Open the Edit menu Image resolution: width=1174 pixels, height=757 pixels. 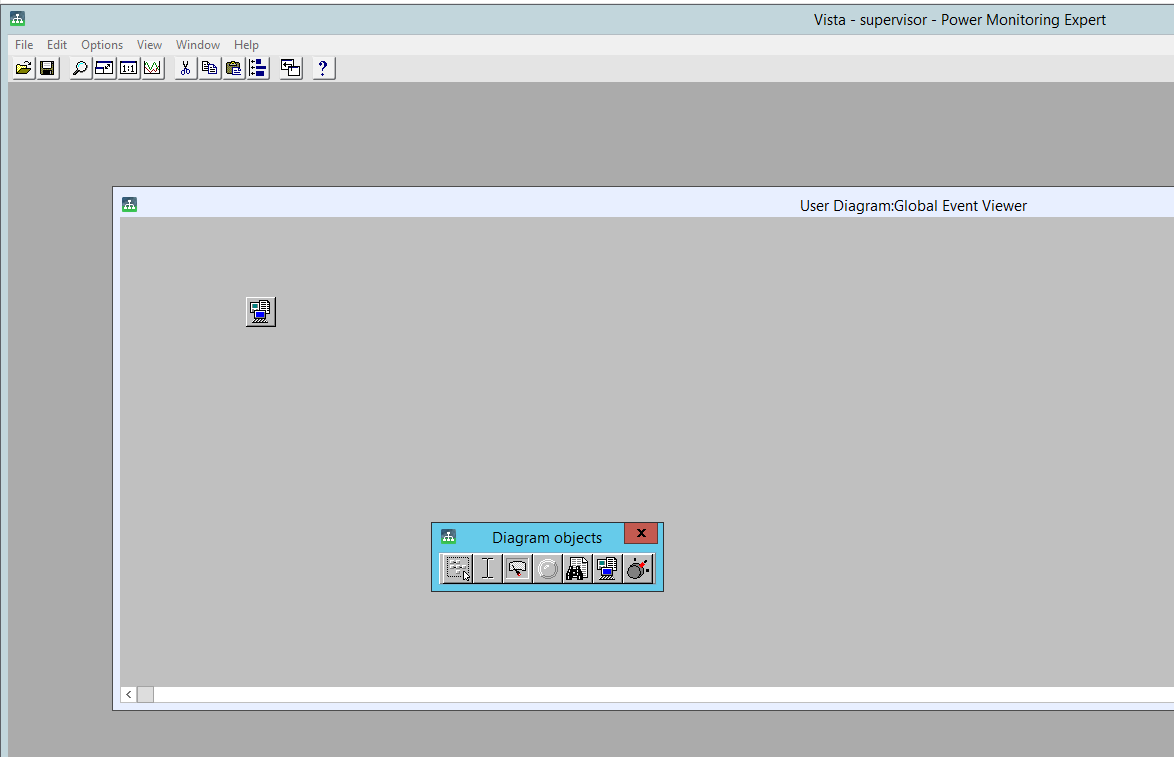[x=57, y=45]
